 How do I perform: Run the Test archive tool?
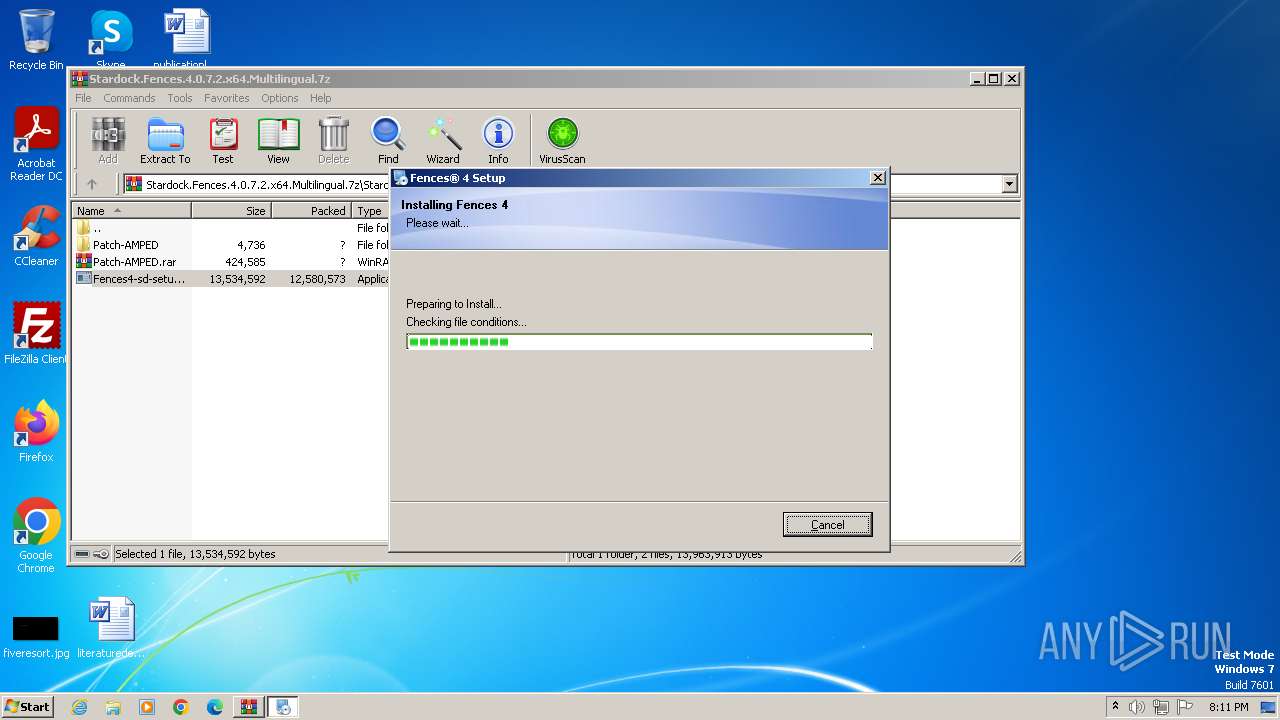[x=223, y=140]
